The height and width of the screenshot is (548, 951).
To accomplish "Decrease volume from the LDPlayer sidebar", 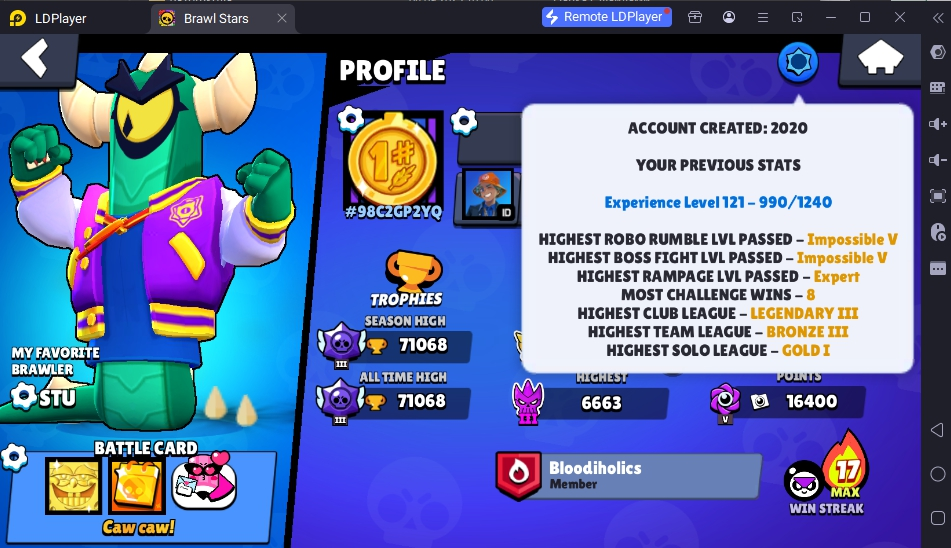I will coord(938,160).
